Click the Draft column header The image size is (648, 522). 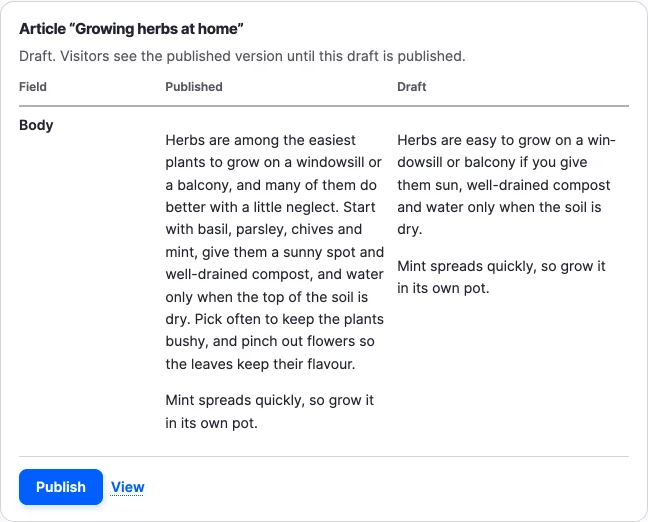[412, 87]
